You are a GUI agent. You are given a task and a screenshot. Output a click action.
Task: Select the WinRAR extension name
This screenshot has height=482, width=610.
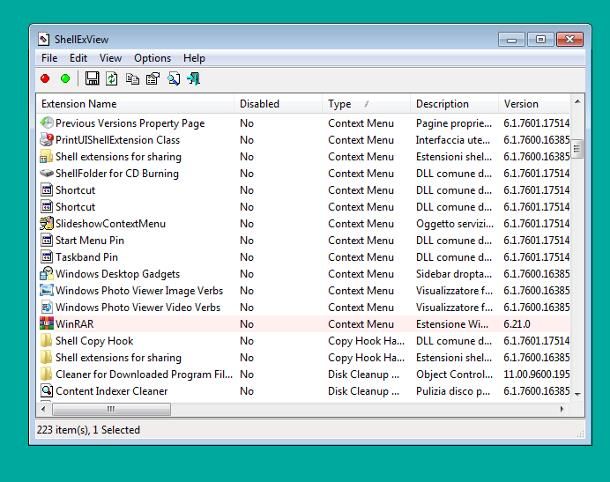pos(75,324)
